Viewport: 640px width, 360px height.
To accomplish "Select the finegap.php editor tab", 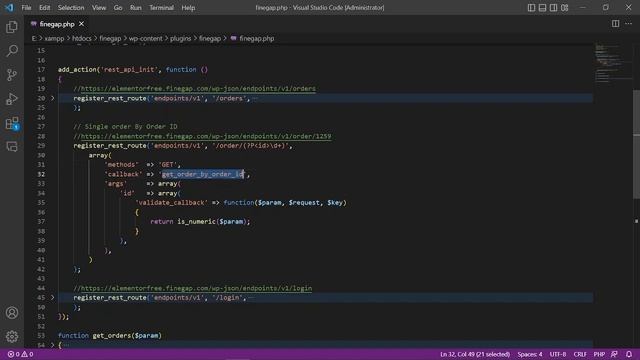I will 57,24.
